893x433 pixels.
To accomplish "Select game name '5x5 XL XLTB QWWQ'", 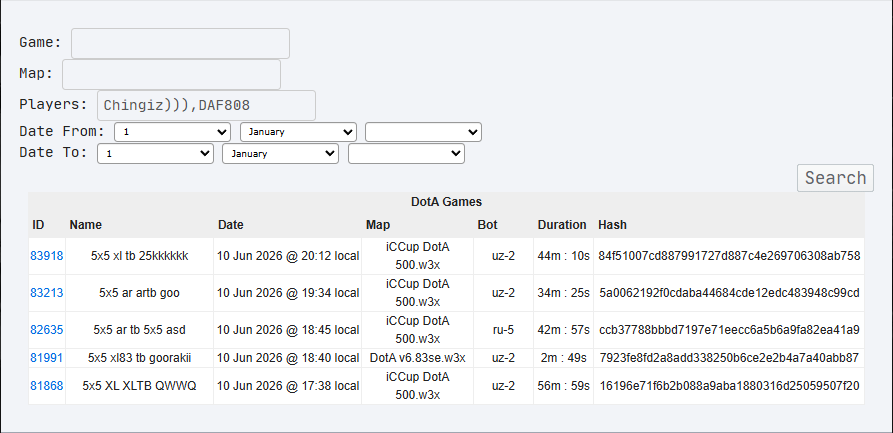I will point(140,386).
